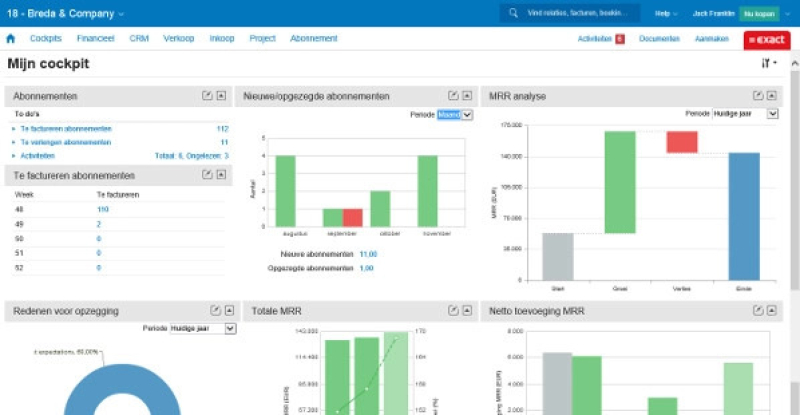The width and height of the screenshot is (800, 415).
Task: Open the Cockpits menu
Action: 46,38
